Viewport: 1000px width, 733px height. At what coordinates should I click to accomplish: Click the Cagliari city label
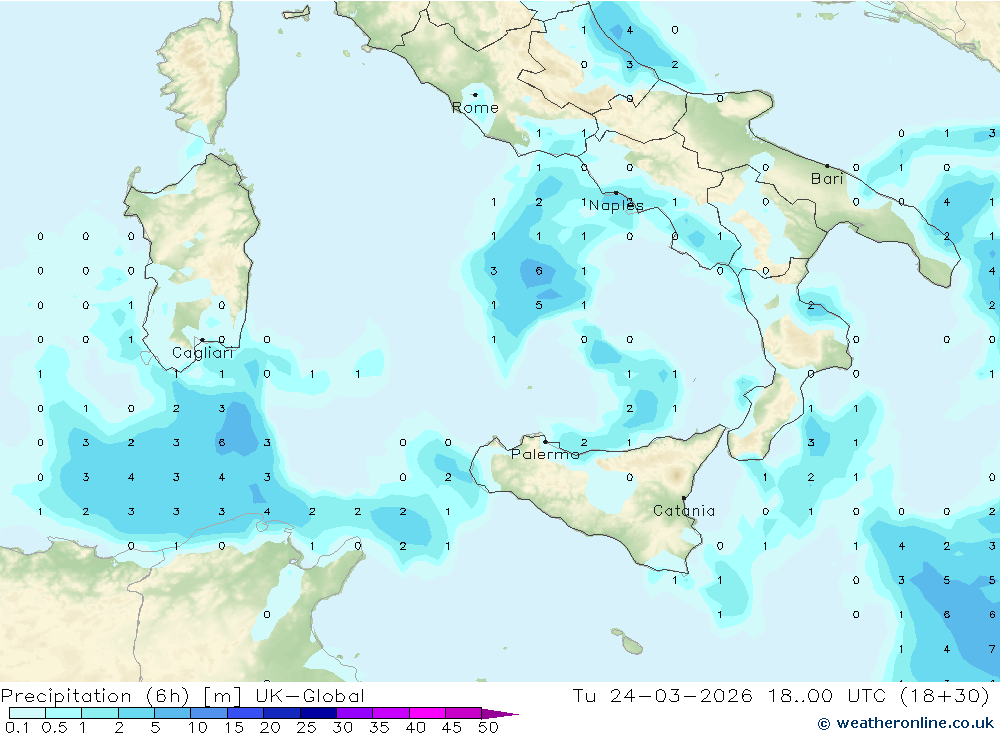[203, 353]
